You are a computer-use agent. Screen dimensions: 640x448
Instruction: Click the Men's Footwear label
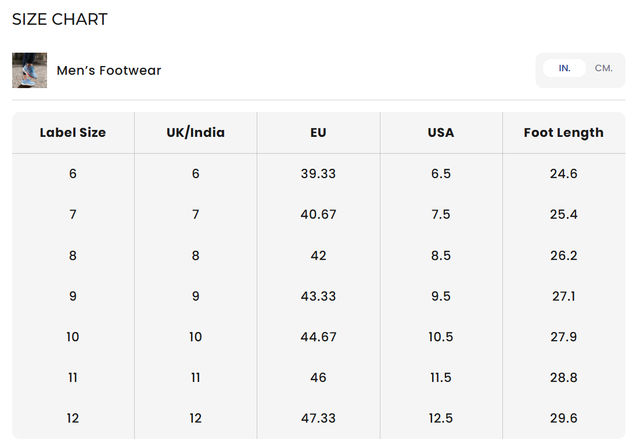(109, 71)
